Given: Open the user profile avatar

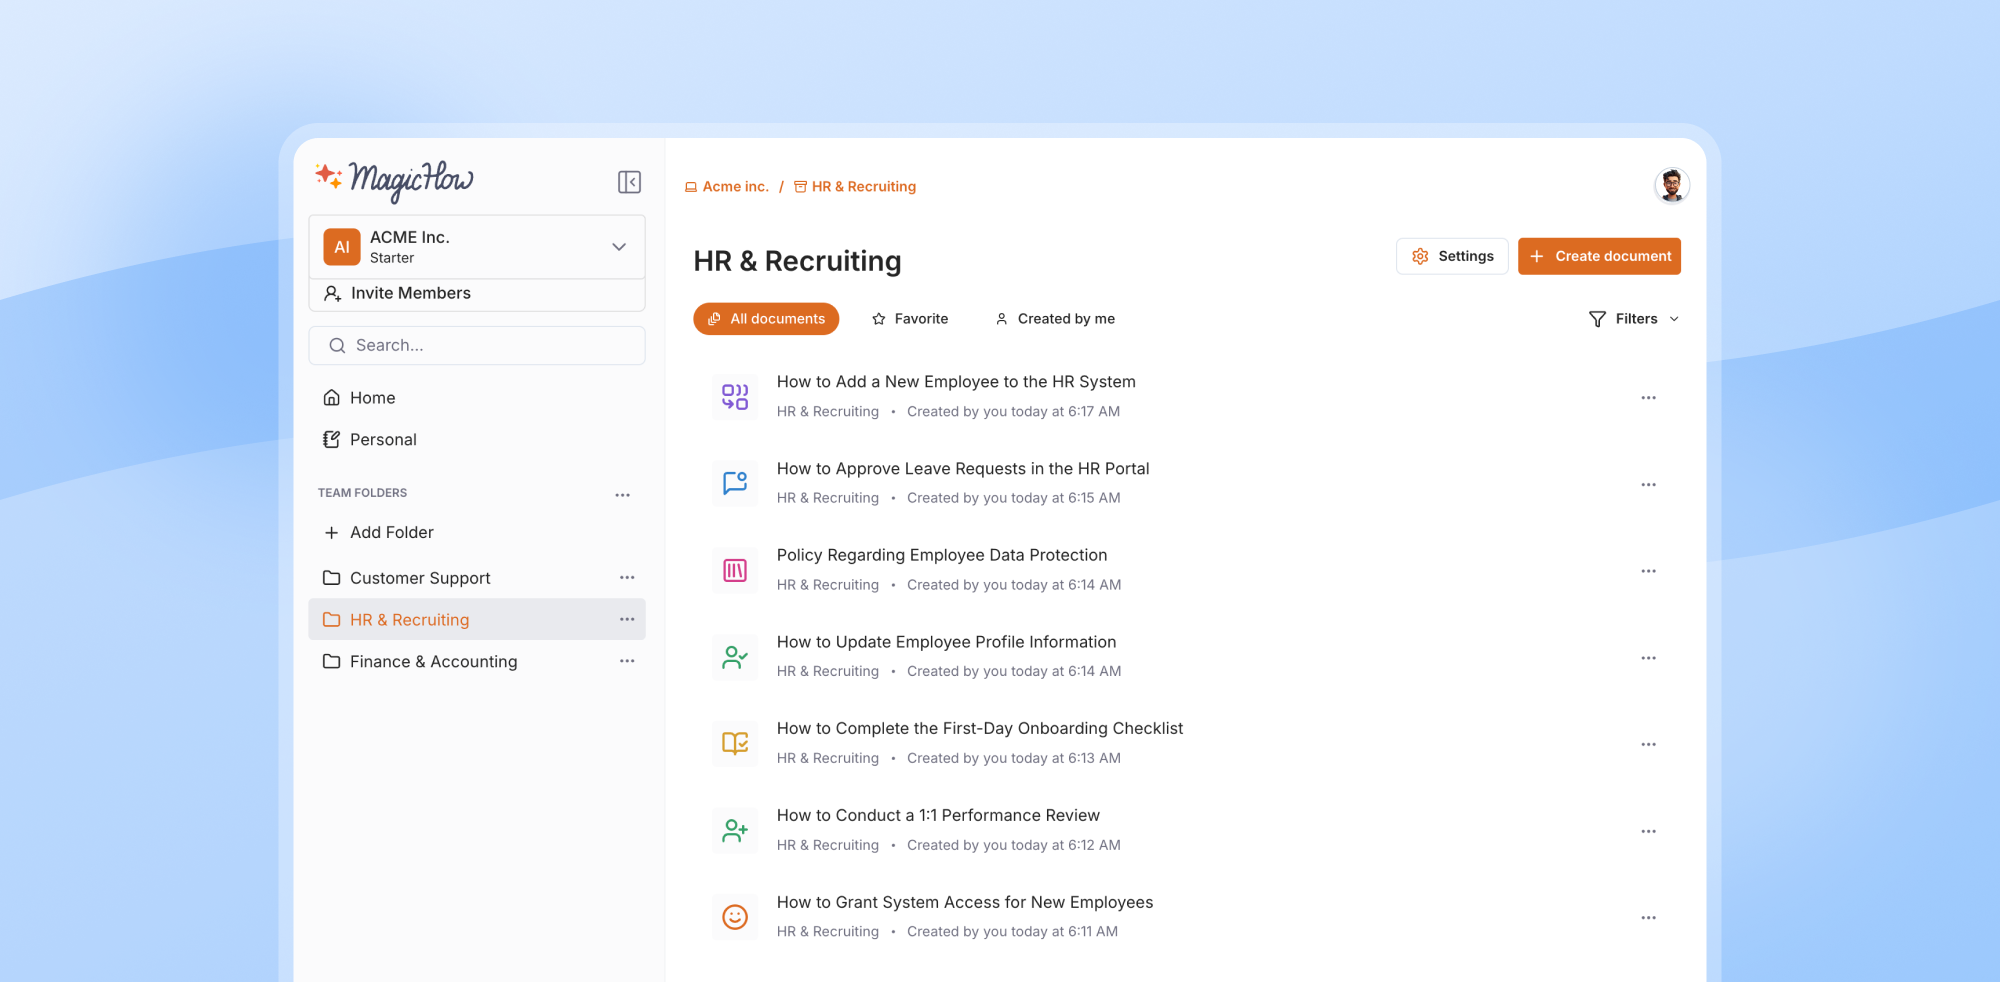Looking at the screenshot, I should 1671,185.
